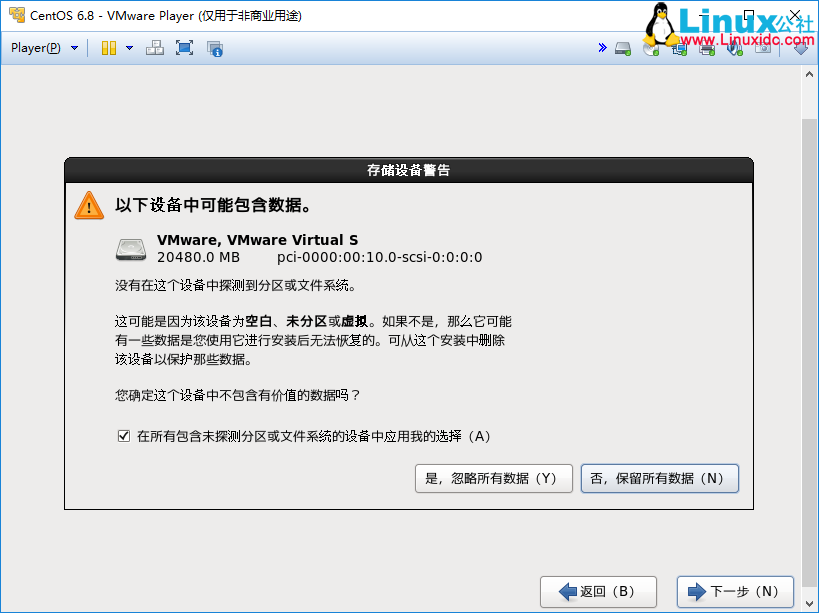Click the warning triangle in the storage dialog
819x613 pixels.
coord(88,207)
